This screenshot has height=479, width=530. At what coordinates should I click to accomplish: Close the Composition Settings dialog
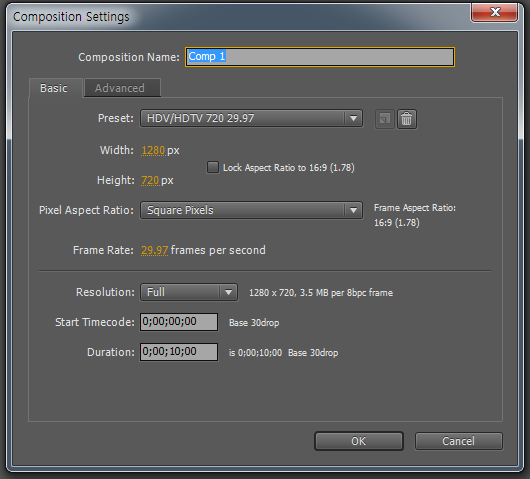495,13
